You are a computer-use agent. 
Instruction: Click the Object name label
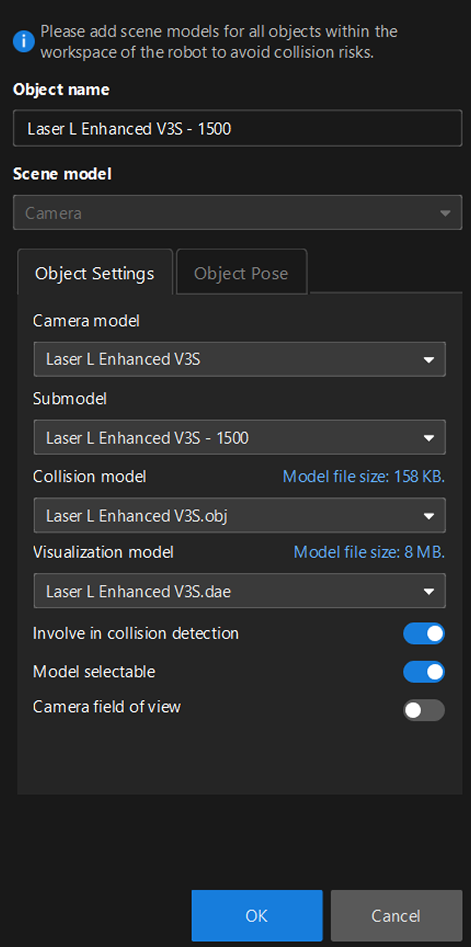pyautogui.click(x=62, y=89)
